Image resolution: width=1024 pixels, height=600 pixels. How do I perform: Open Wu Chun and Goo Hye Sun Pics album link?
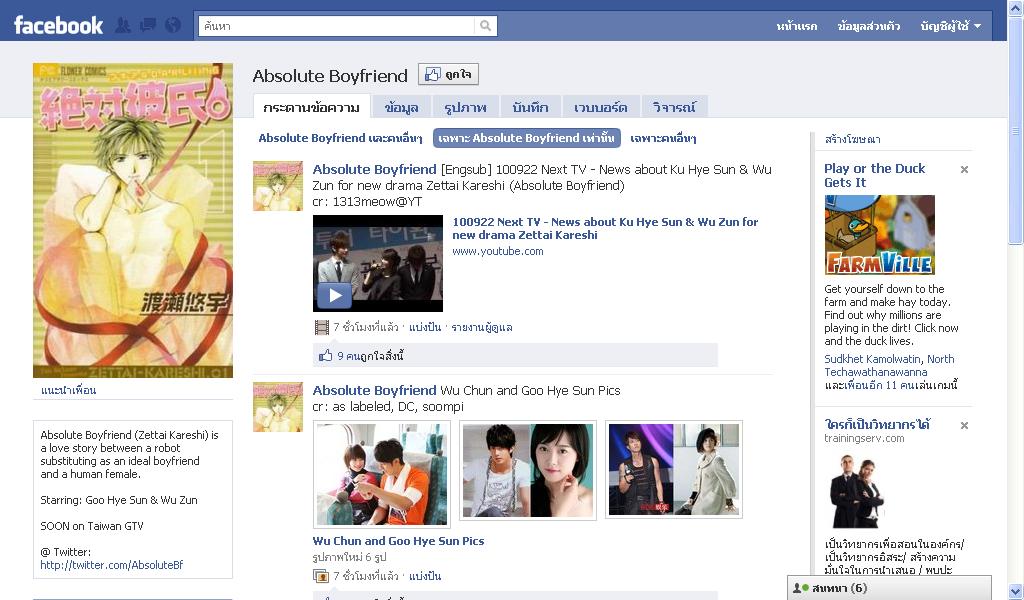click(x=398, y=541)
